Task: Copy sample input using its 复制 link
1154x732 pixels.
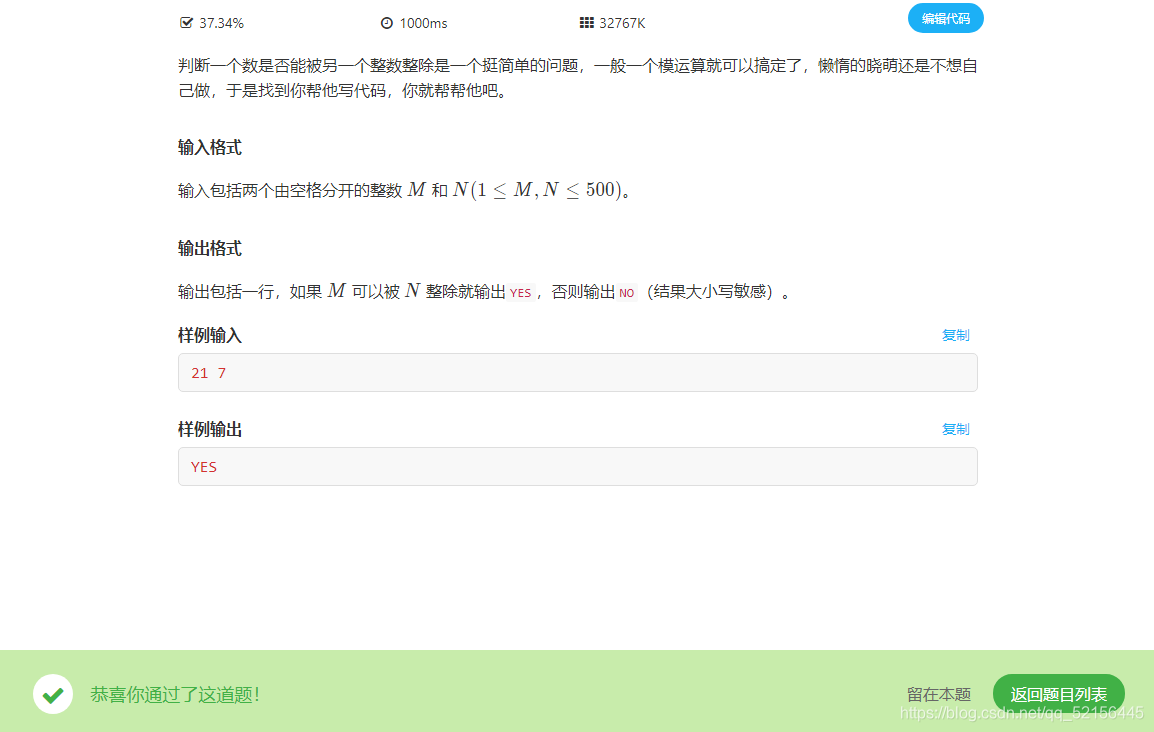Action: pos(955,335)
